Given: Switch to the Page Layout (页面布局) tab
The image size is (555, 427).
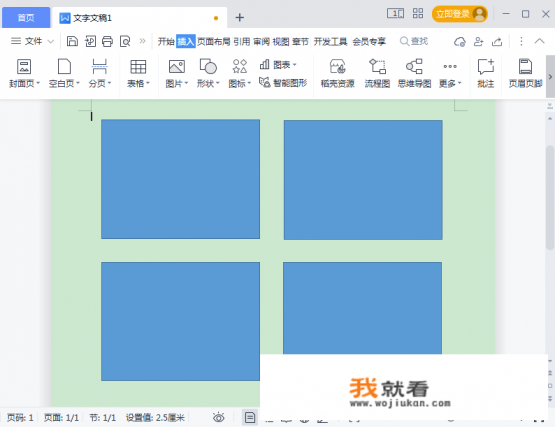Looking at the screenshot, I should pyautogui.click(x=213, y=41).
